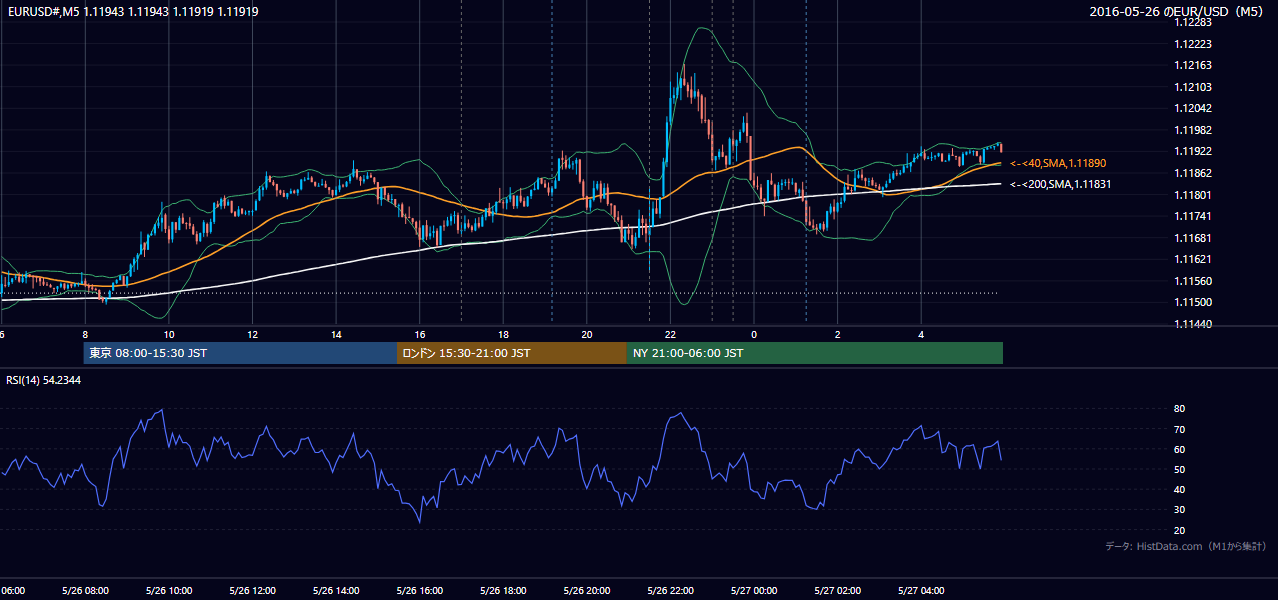
Task: Click the RSI 70 level label
Action: tap(1179, 429)
